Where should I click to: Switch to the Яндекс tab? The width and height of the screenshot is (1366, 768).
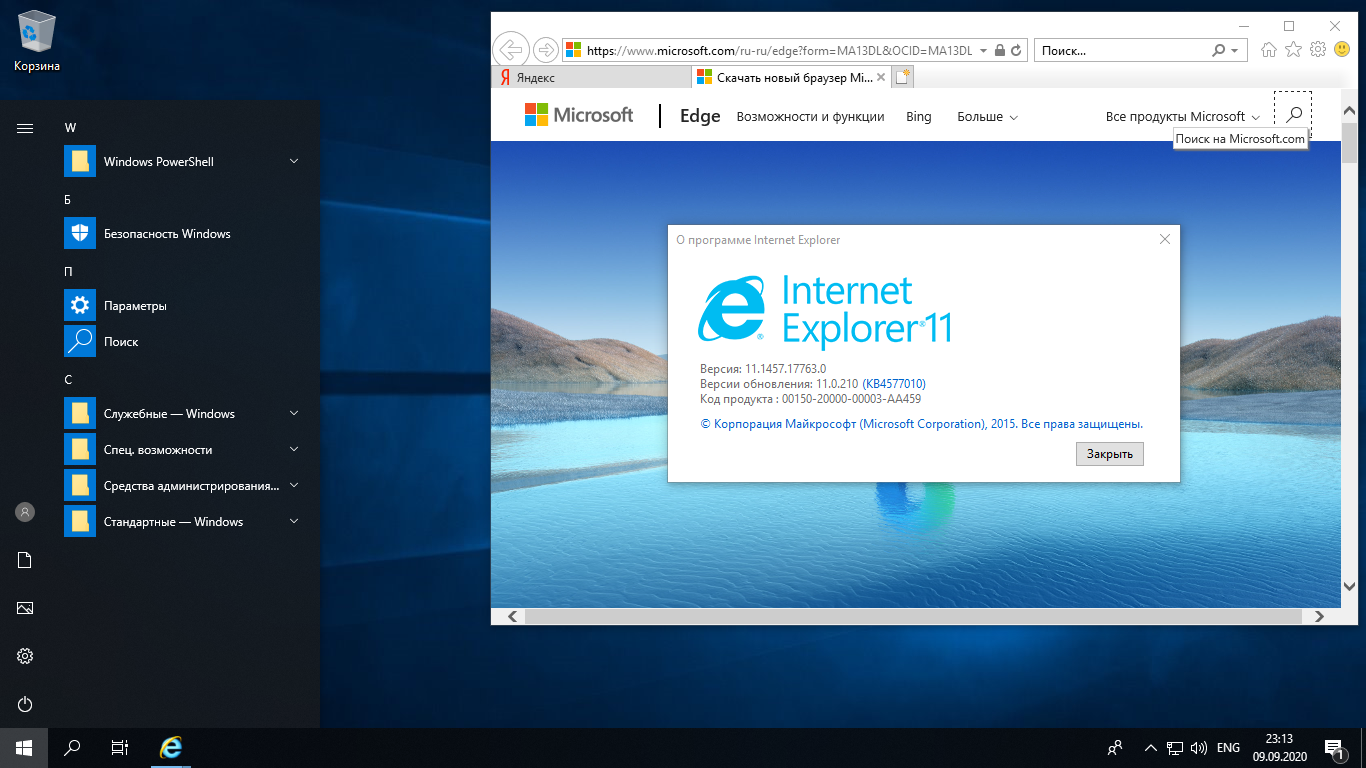(590, 77)
